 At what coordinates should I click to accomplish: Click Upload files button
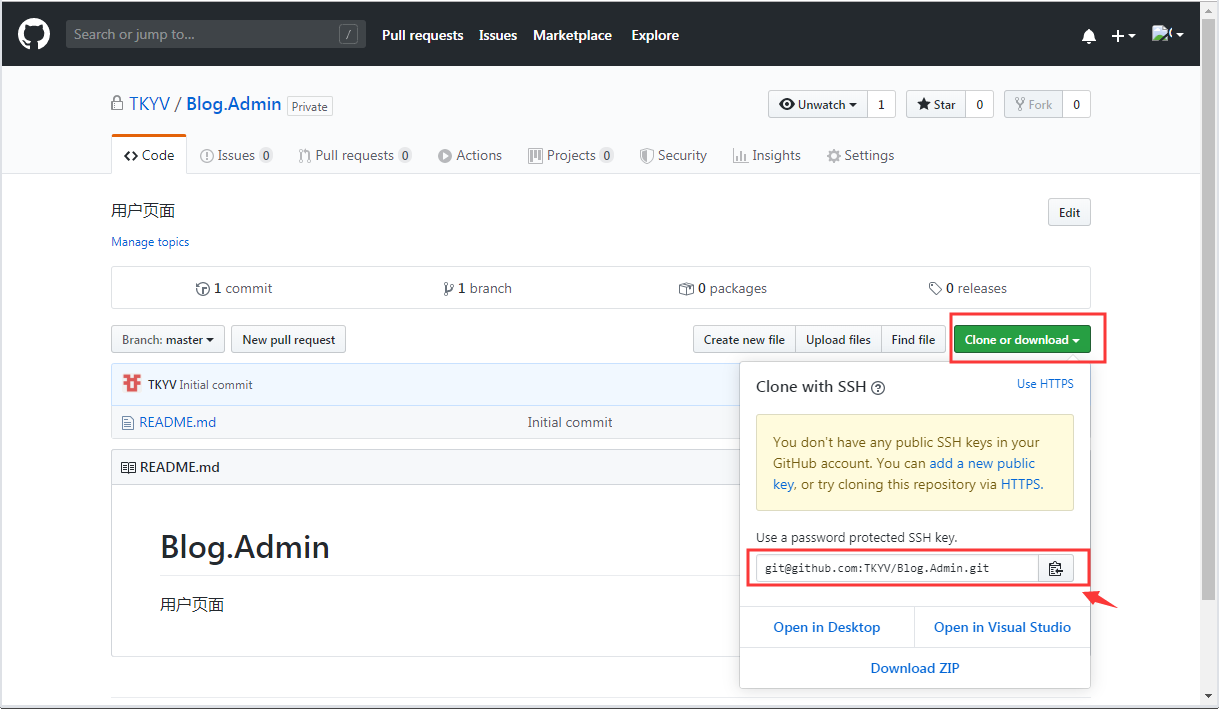(x=838, y=339)
